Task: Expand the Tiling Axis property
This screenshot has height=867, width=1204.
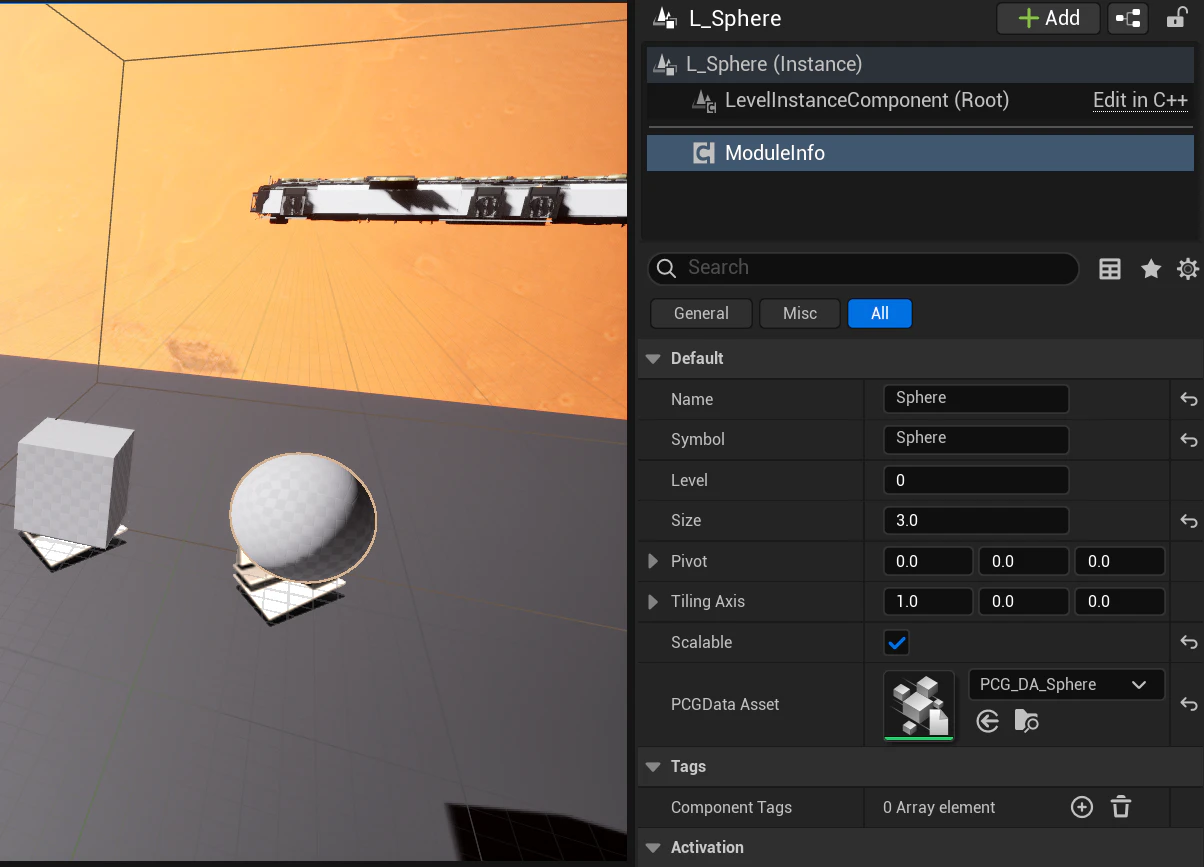Action: (653, 601)
